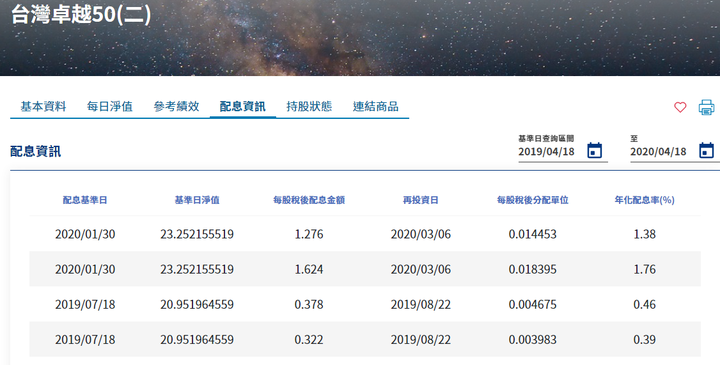Edit the start date field 2019/04/18

546,152
